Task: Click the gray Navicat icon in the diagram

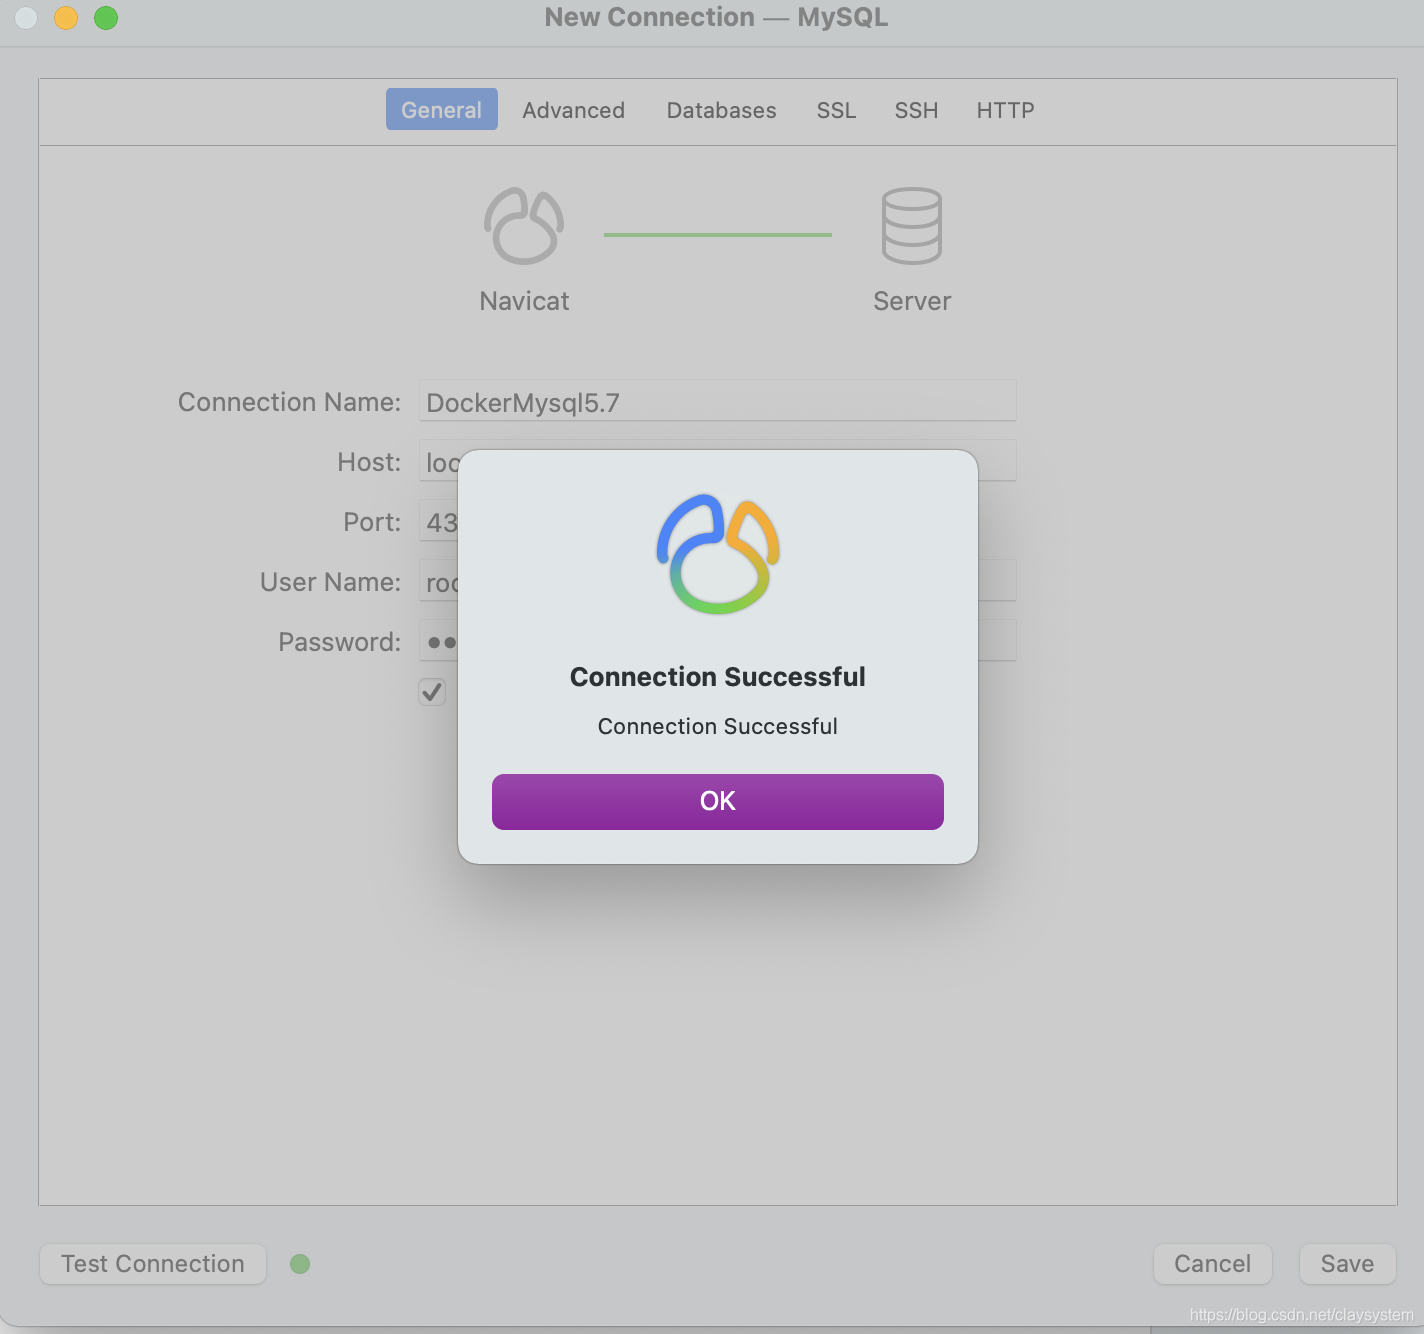Action: click(x=524, y=226)
